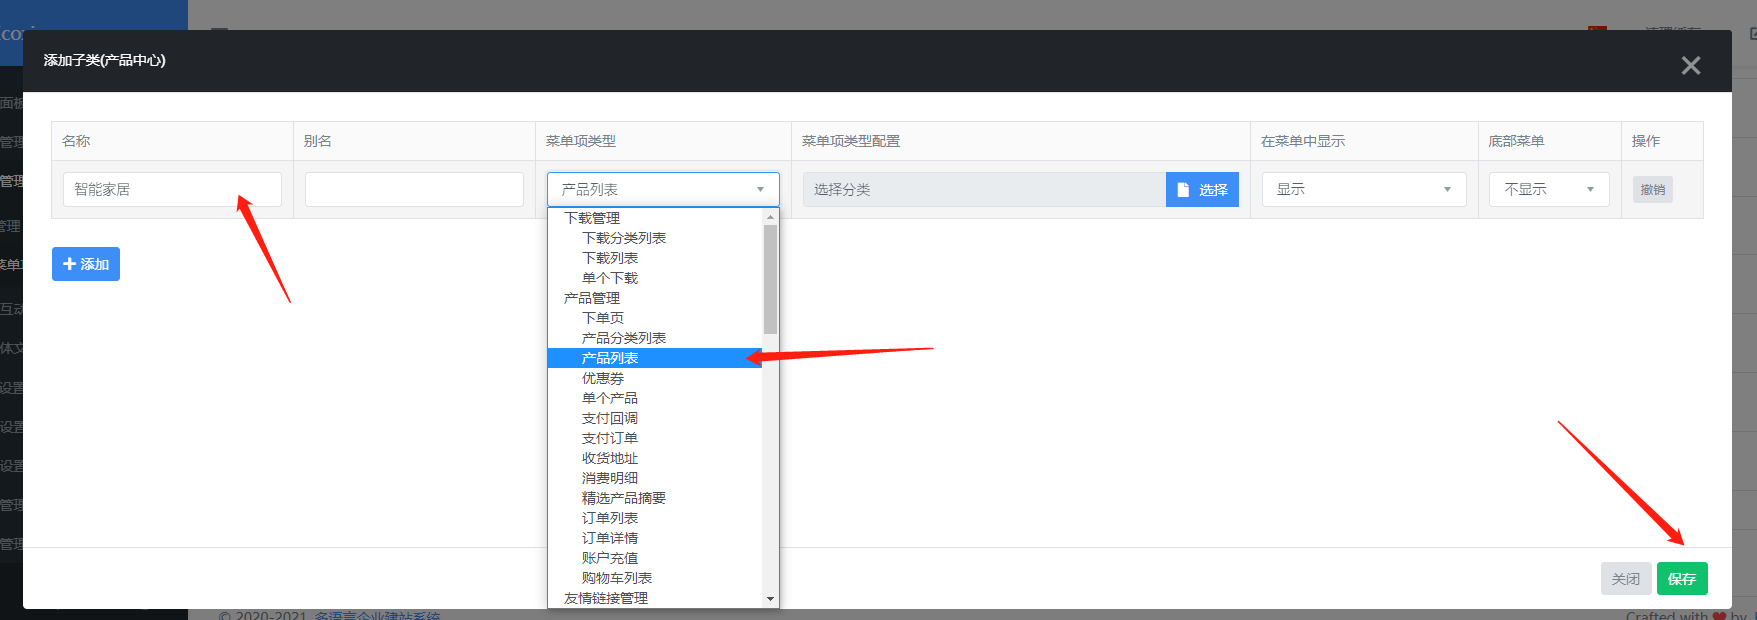Click the 撤销 button in 操作 column

click(1652, 190)
